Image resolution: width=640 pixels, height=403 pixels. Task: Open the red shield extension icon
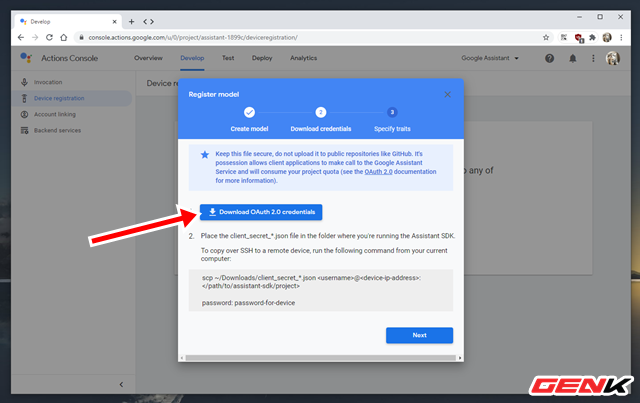click(578, 38)
